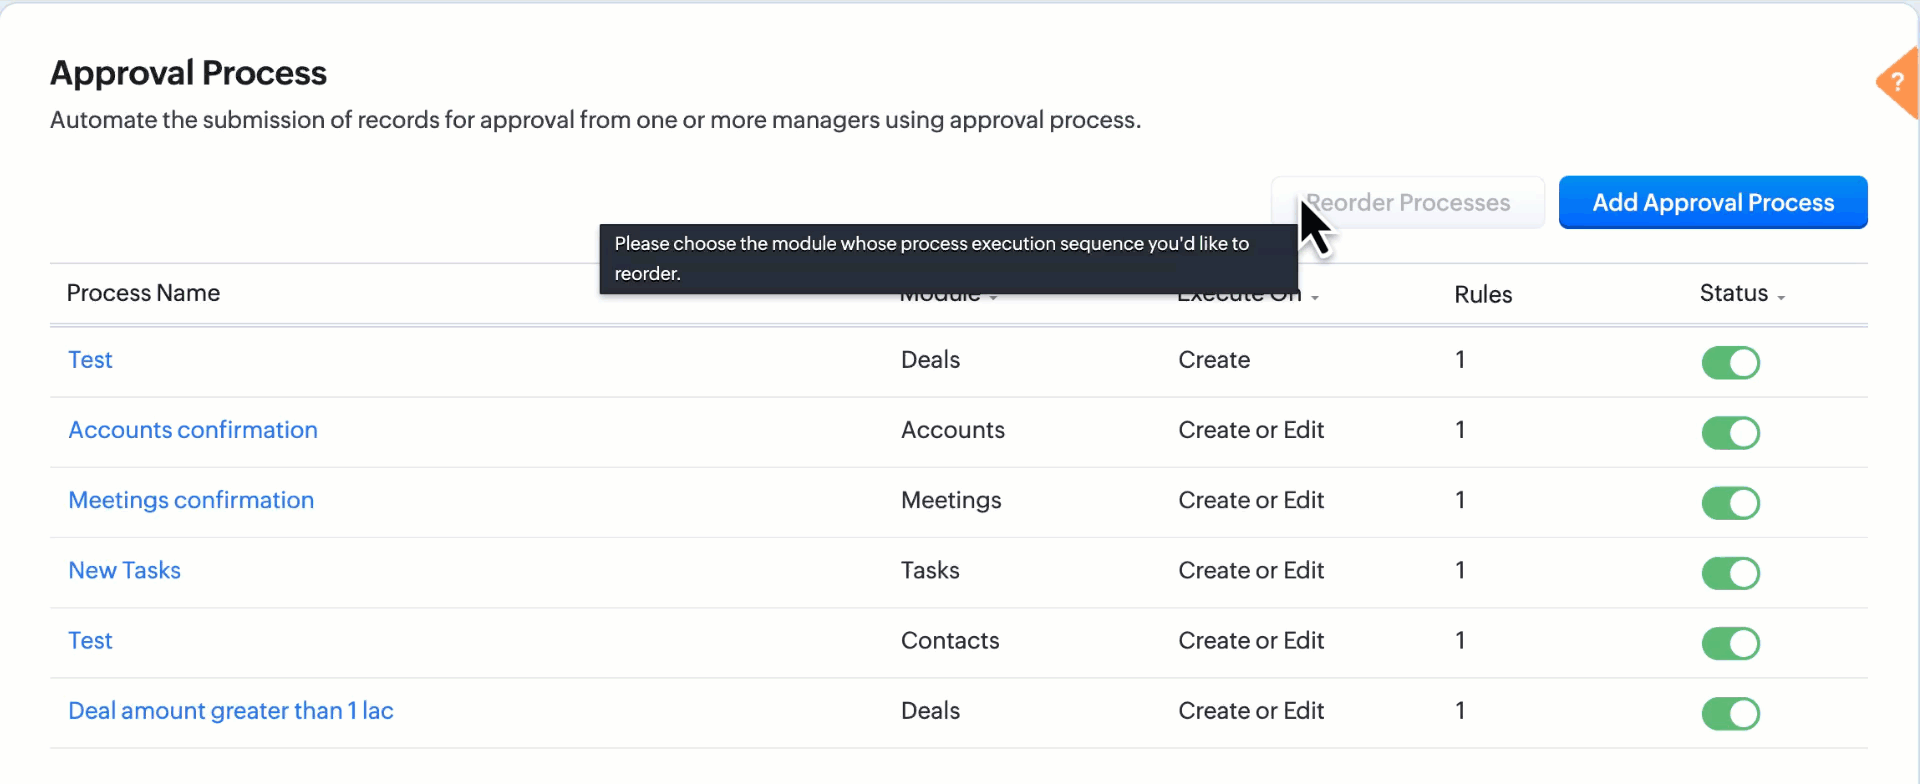Open the Status column filter dropdown
This screenshot has width=1920, height=784.
1781,297
